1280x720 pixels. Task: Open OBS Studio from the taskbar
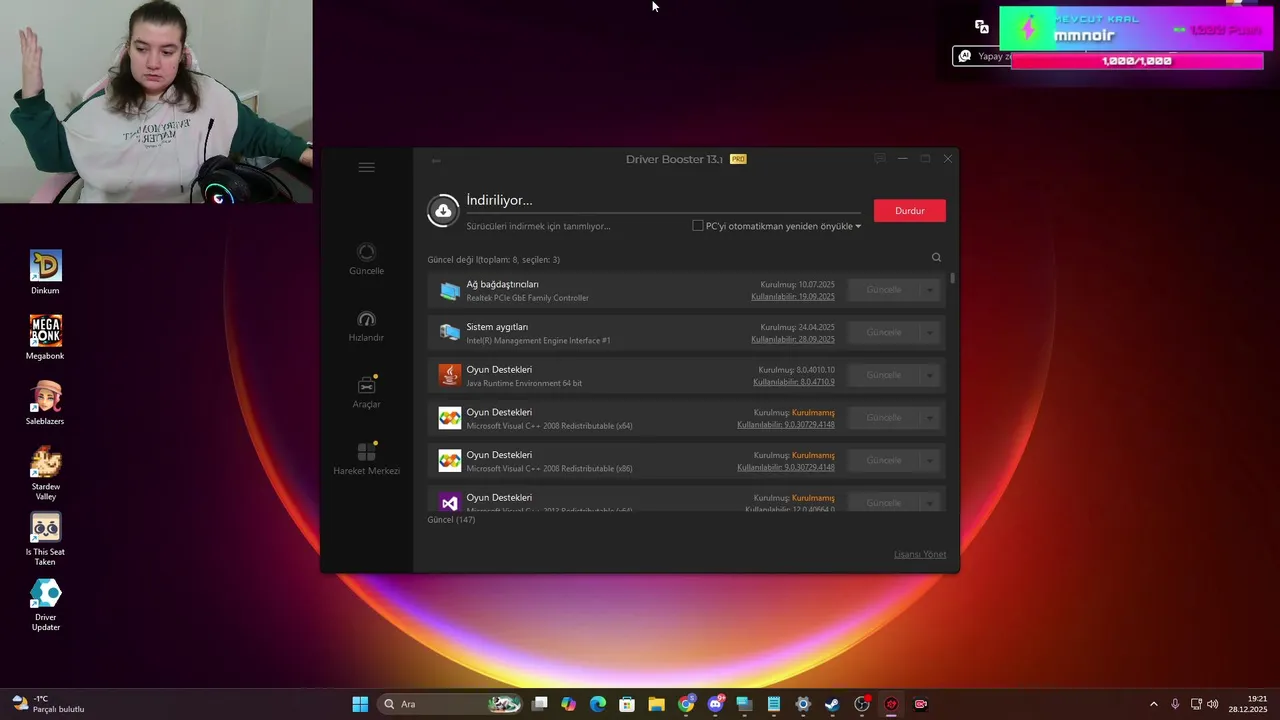click(862, 704)
